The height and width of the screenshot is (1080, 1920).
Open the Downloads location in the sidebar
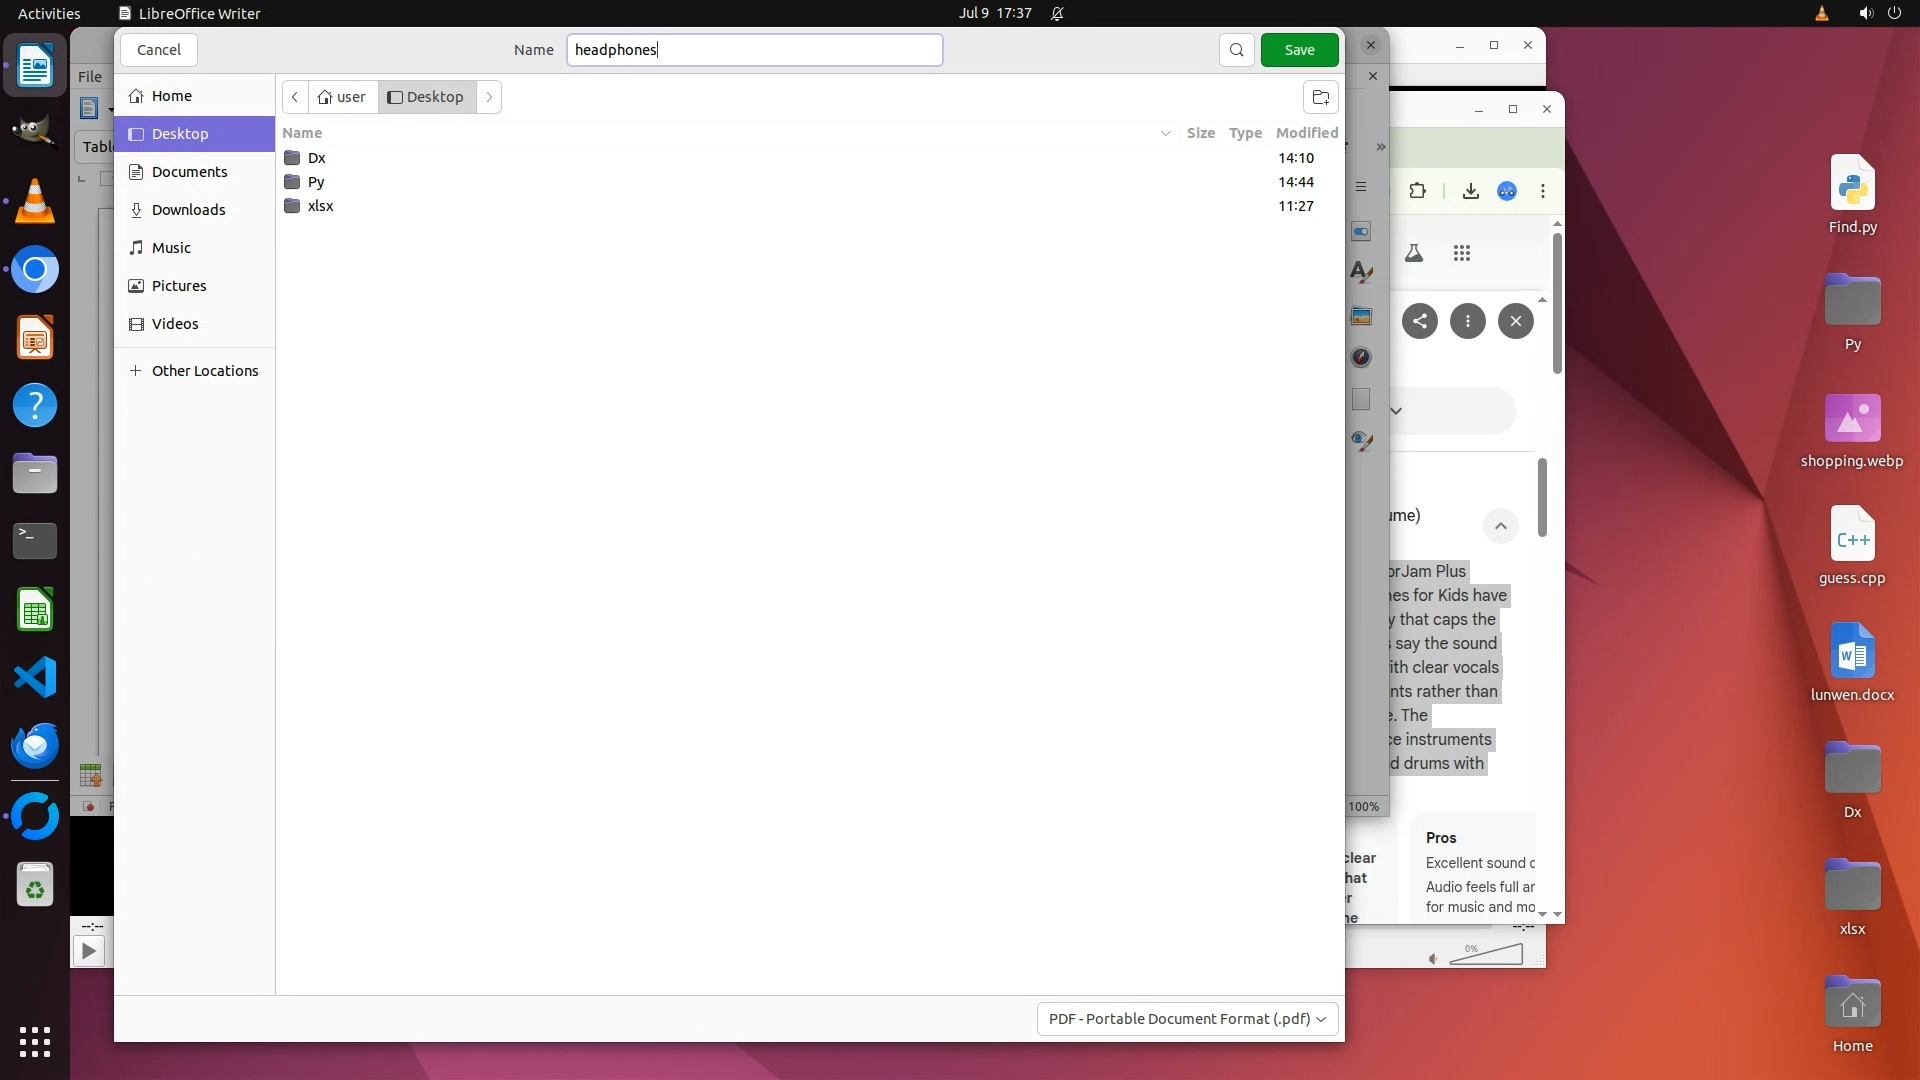188,210
